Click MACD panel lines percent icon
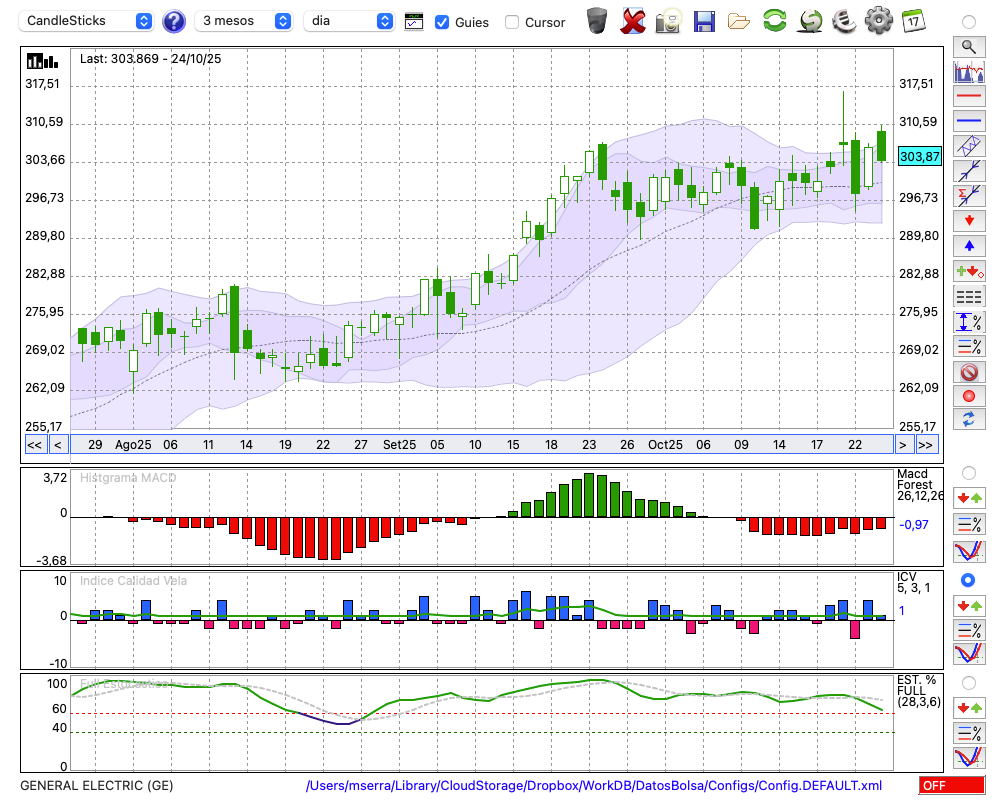 pos(969,524)
